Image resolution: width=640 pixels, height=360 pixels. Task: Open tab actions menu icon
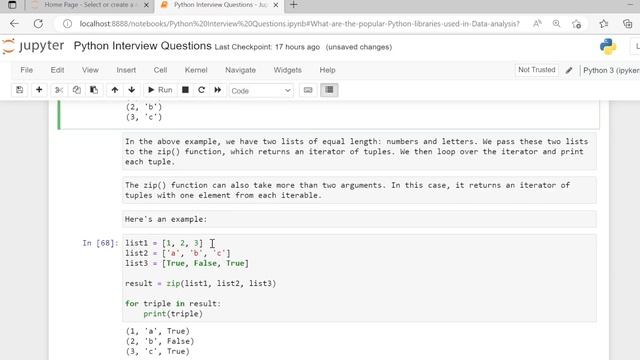[12, 5]
